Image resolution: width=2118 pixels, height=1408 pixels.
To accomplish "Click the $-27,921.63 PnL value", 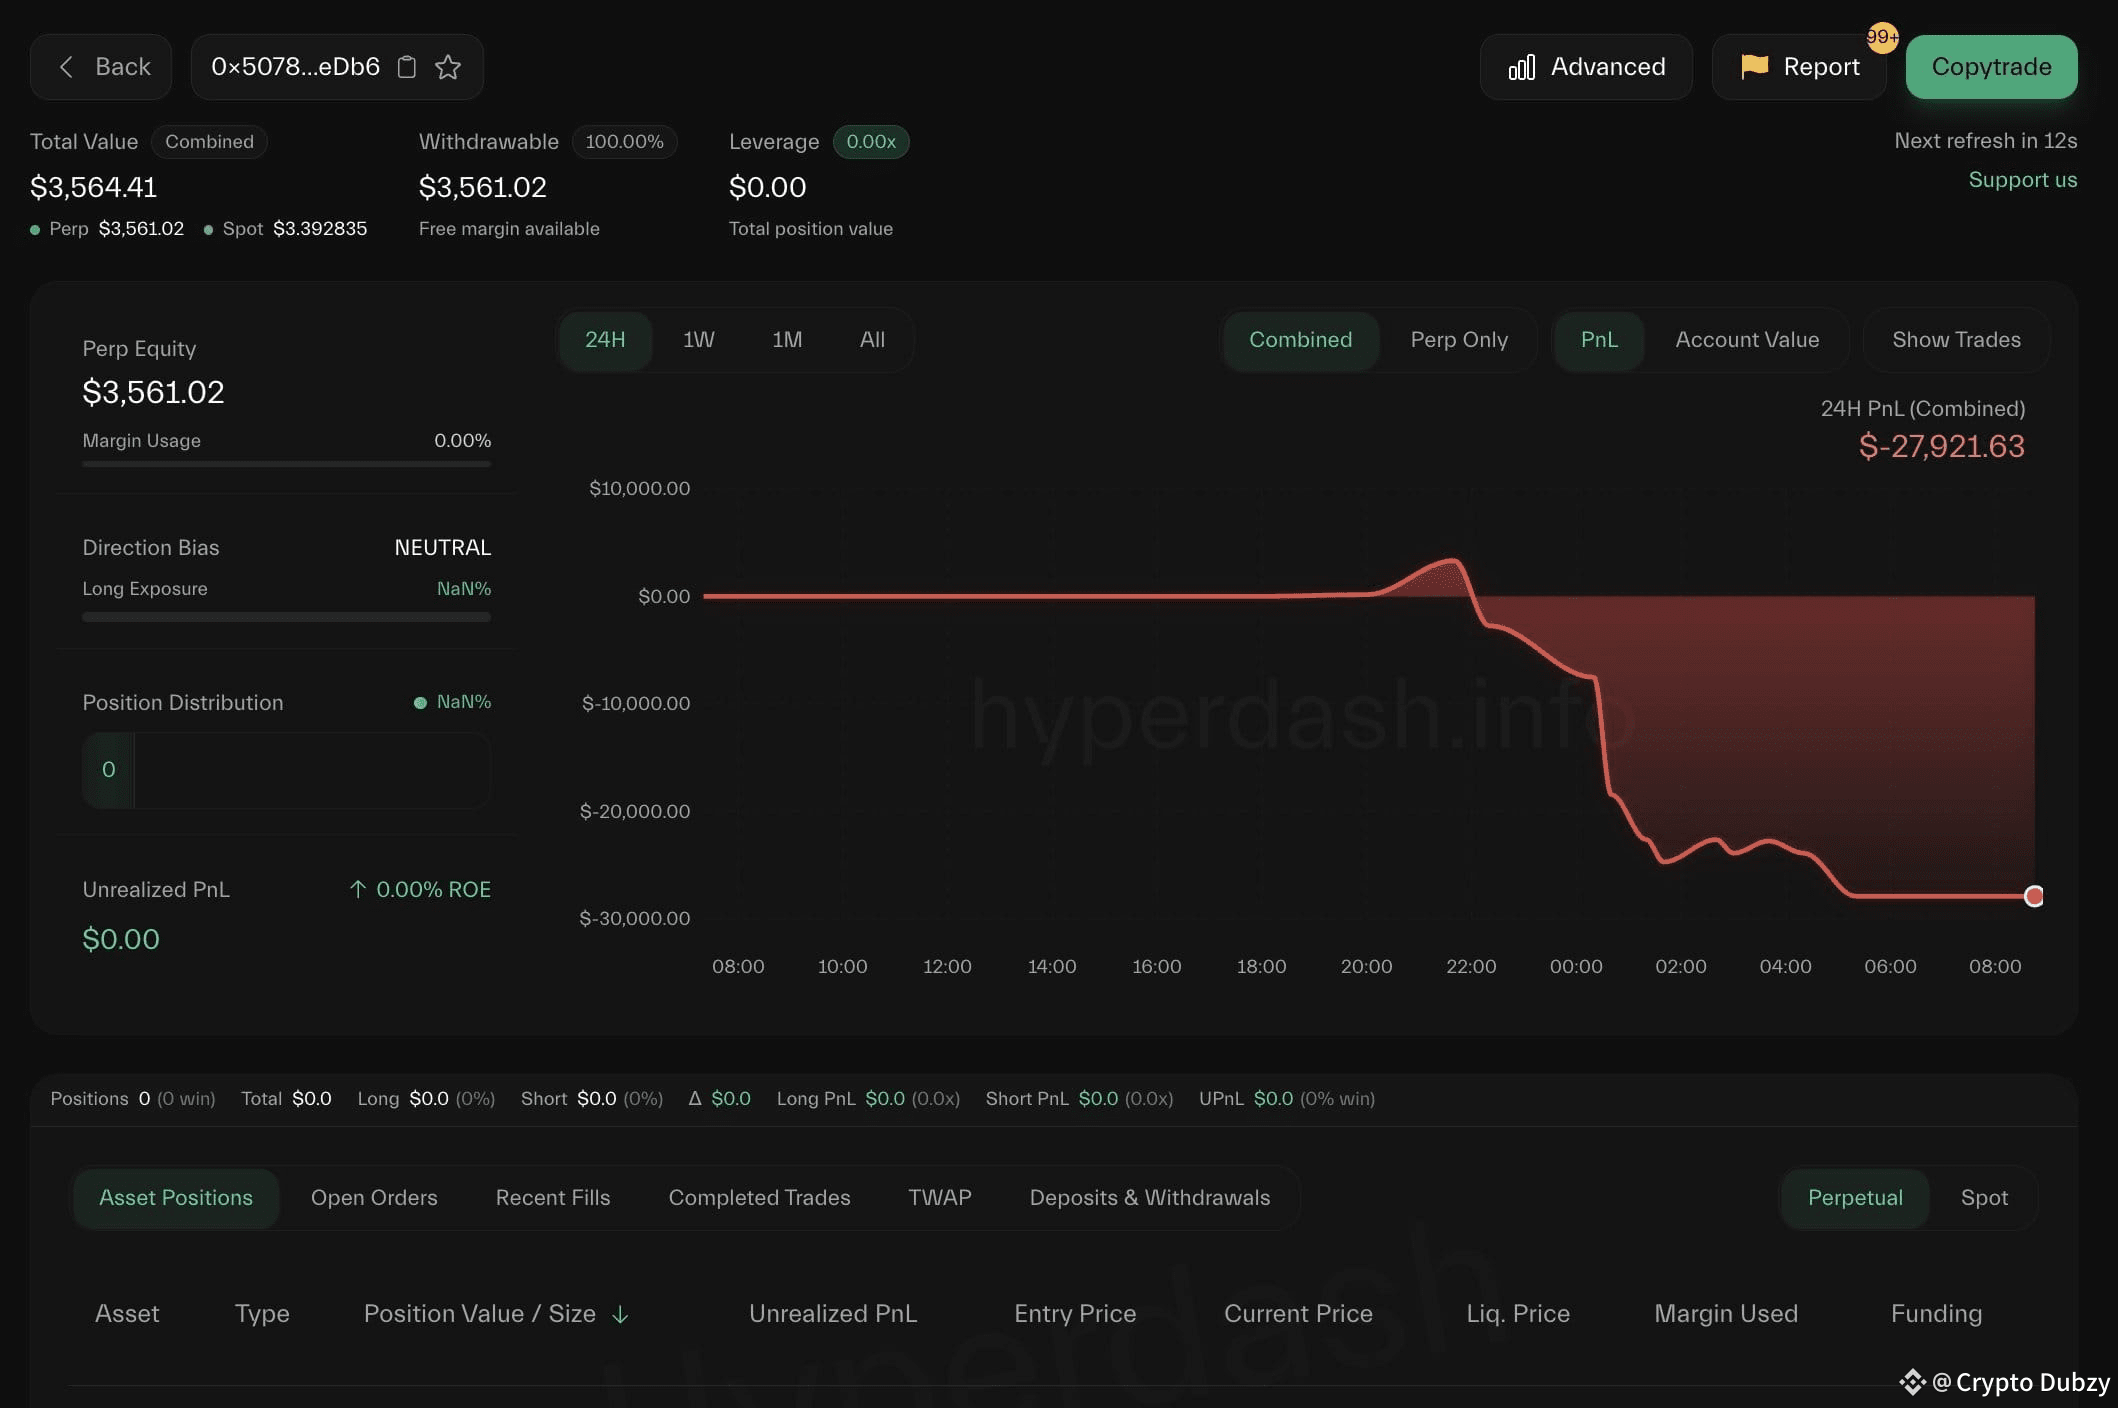I will [x=1941, y=446].
